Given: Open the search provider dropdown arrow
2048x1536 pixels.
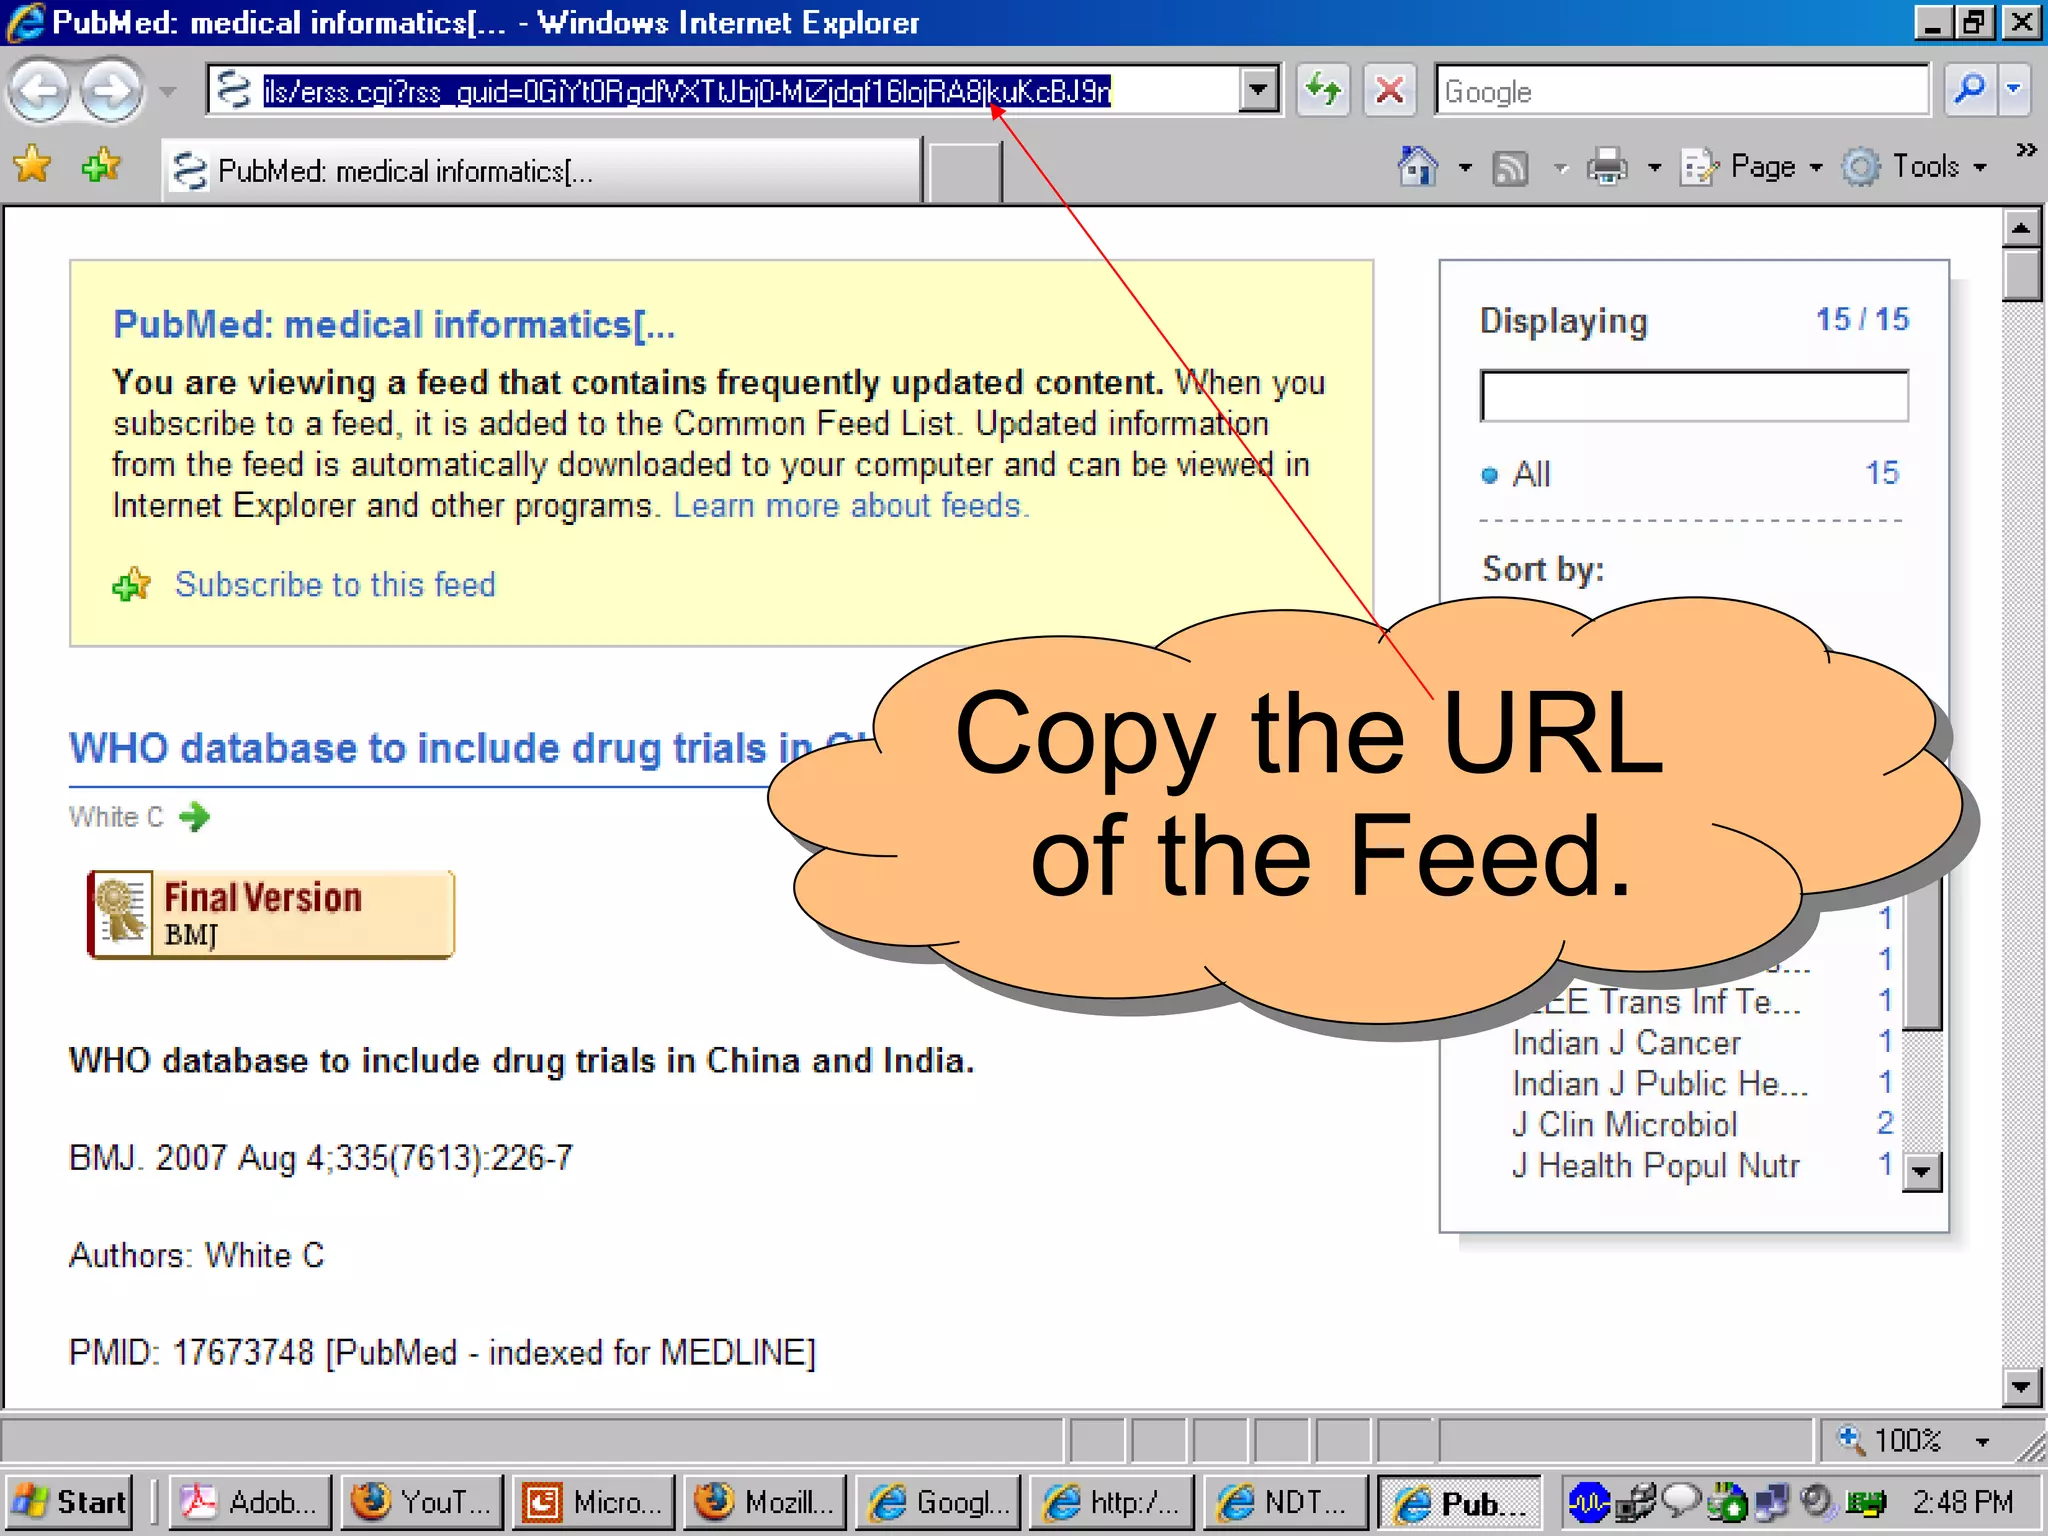Looking at the screenshot, I should click(2014, 91).
